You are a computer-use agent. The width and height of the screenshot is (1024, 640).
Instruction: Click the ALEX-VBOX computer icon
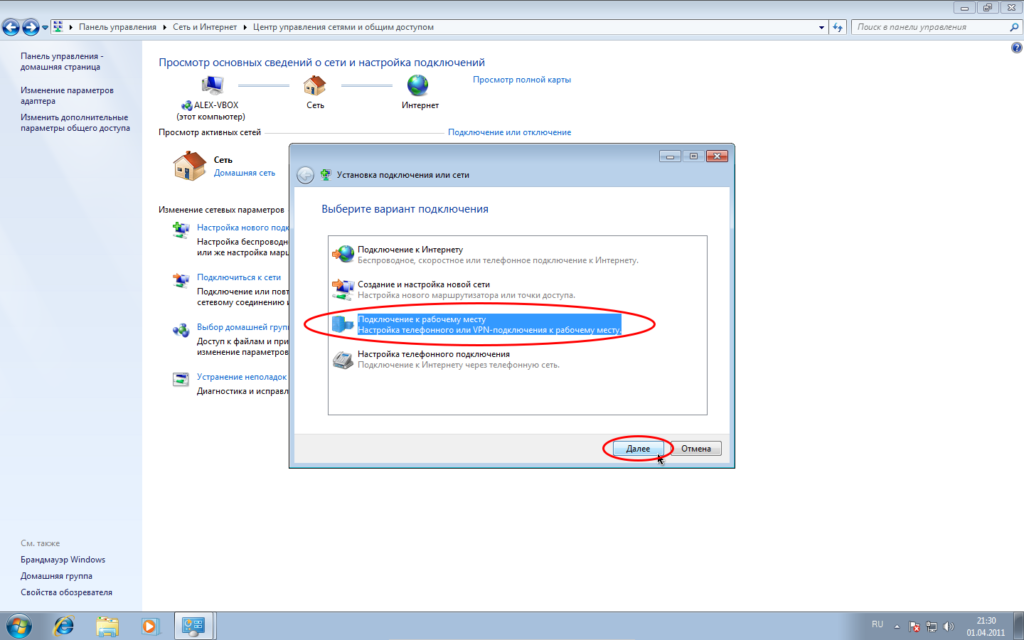[x=213, y=86]
